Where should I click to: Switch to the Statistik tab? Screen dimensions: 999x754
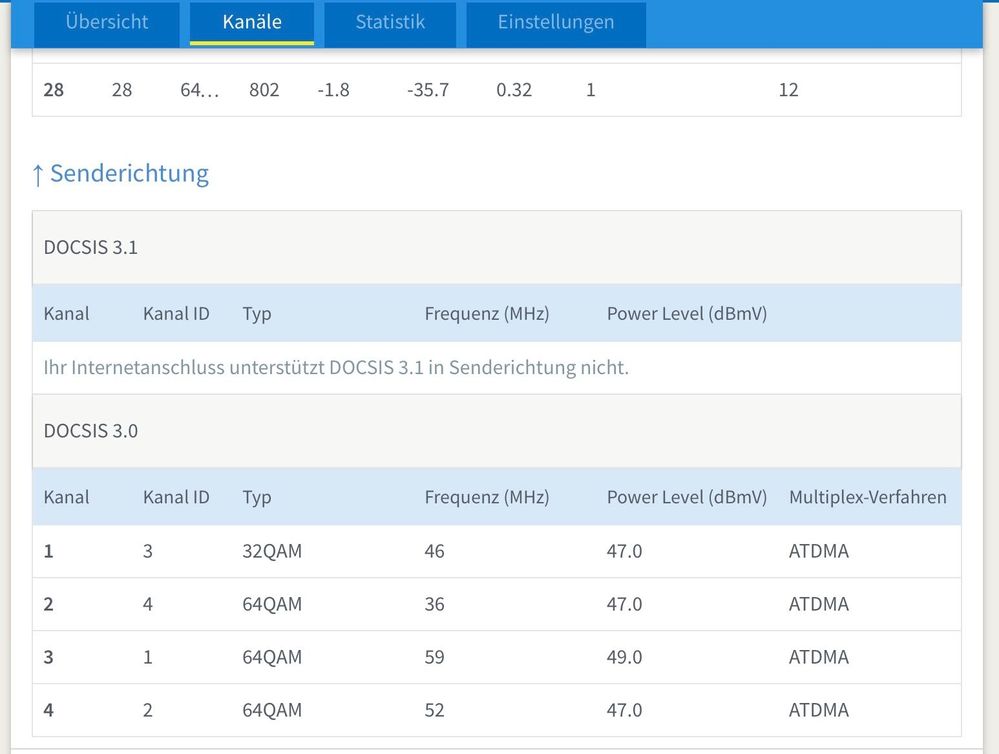[390, 22]
